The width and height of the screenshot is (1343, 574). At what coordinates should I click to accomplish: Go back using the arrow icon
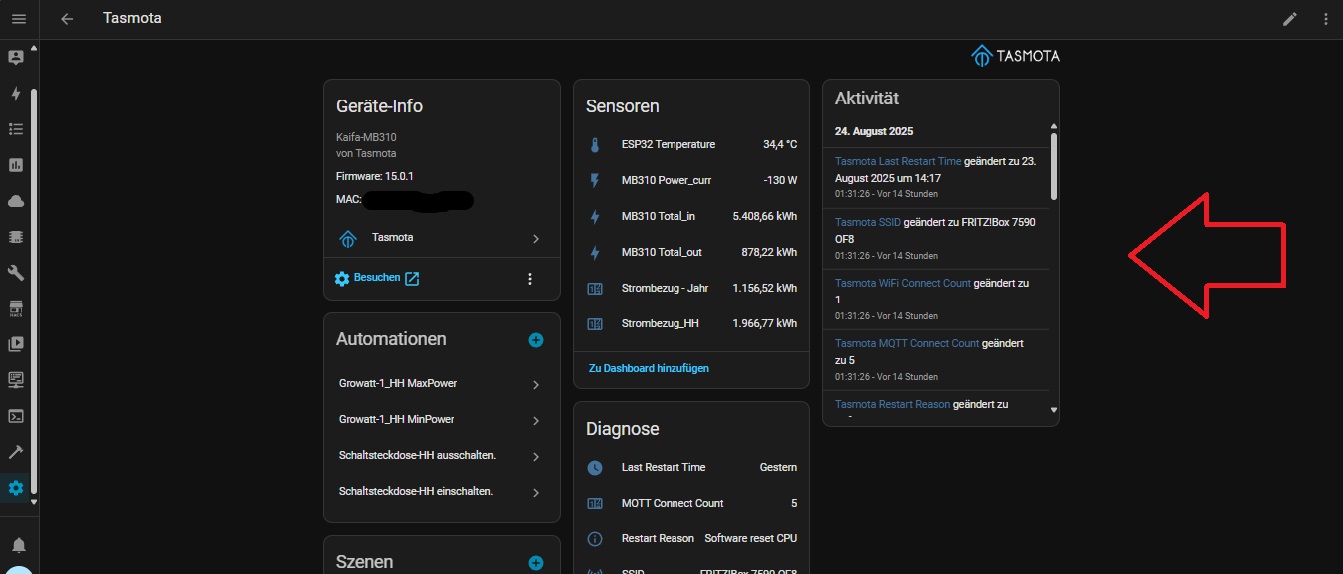click(67, 19)
